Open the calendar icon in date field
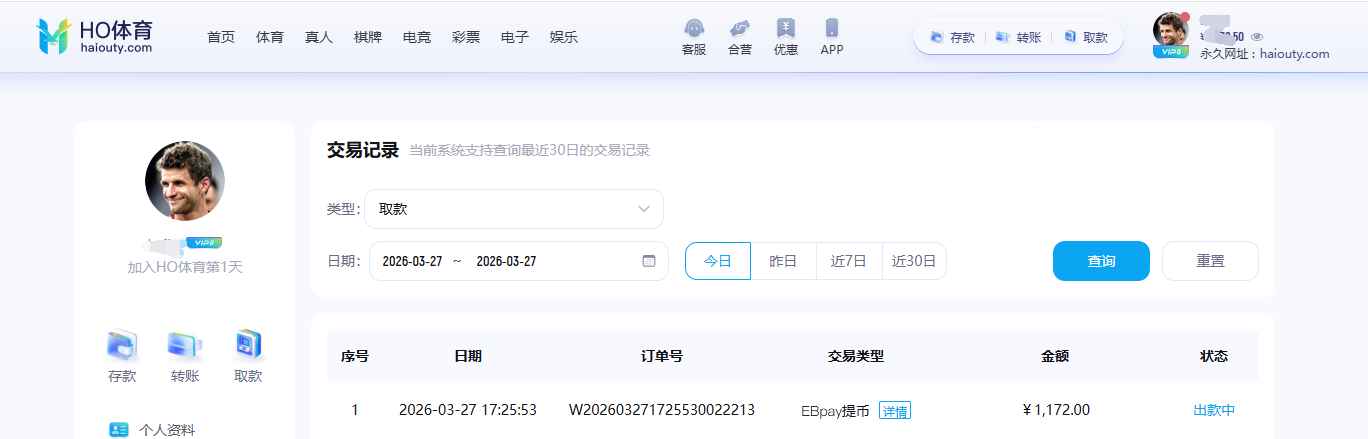This screenshot has width=1368, height=439. click(x=649, y=261)
